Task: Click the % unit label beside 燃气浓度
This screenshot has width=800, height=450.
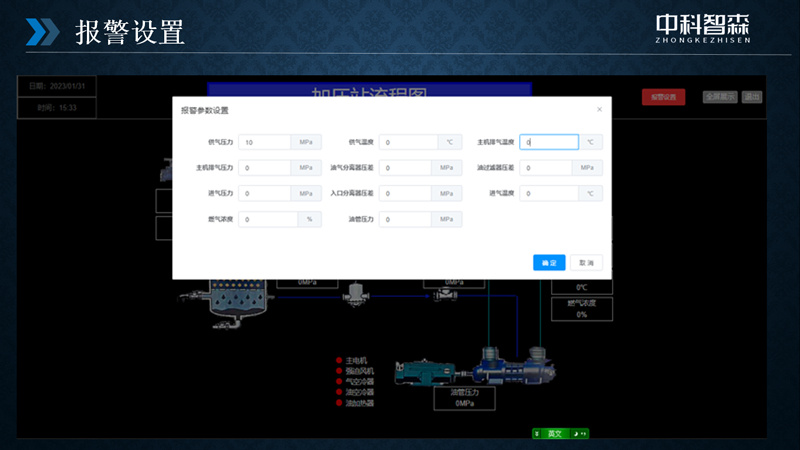Action: 310,219
